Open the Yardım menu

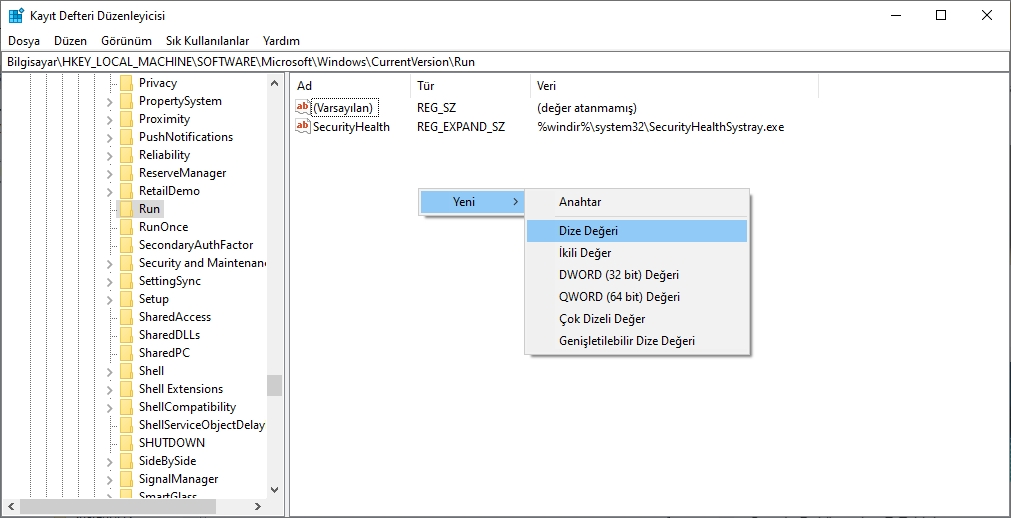(281, 41)
